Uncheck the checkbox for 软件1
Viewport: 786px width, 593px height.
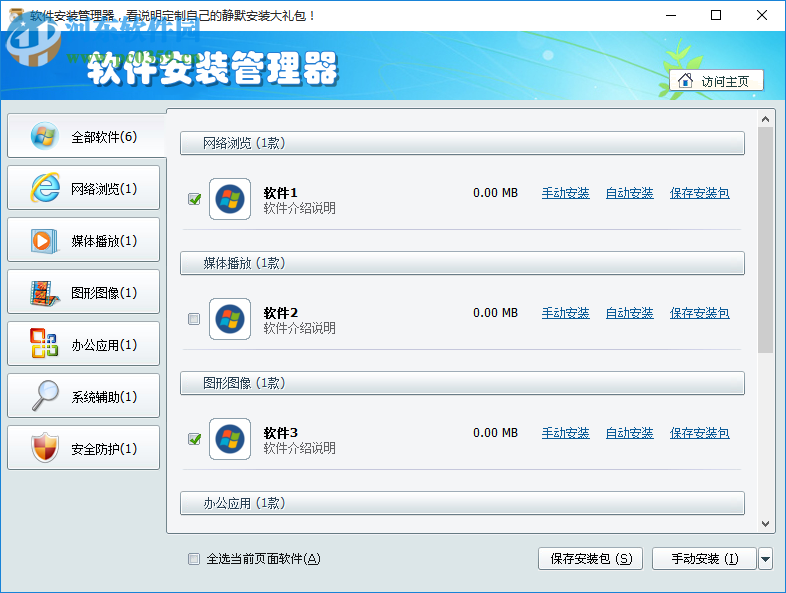tap(194, 199)
